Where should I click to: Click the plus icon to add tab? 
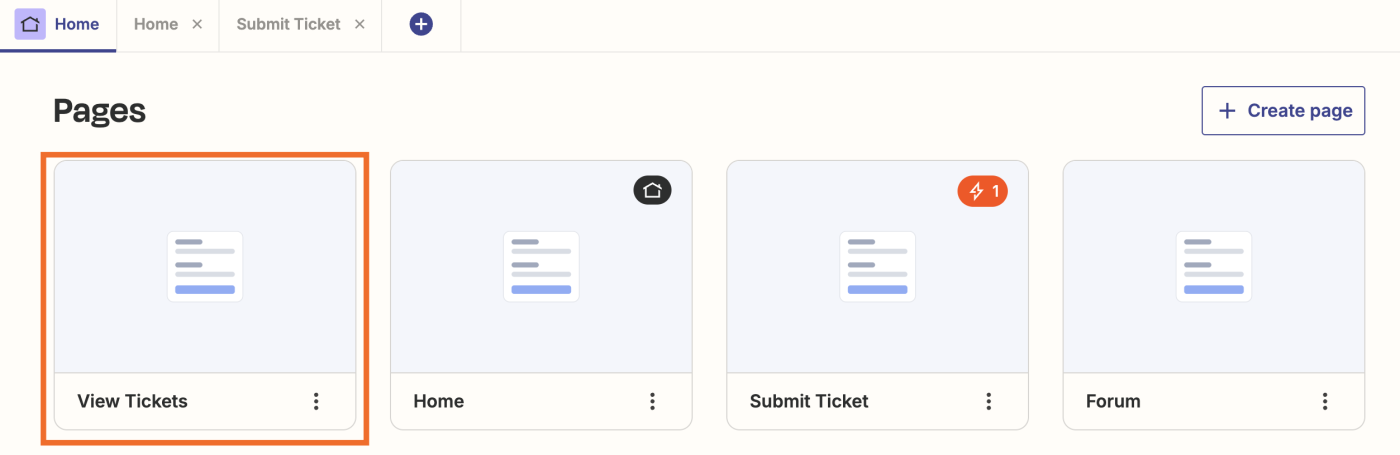421,24
